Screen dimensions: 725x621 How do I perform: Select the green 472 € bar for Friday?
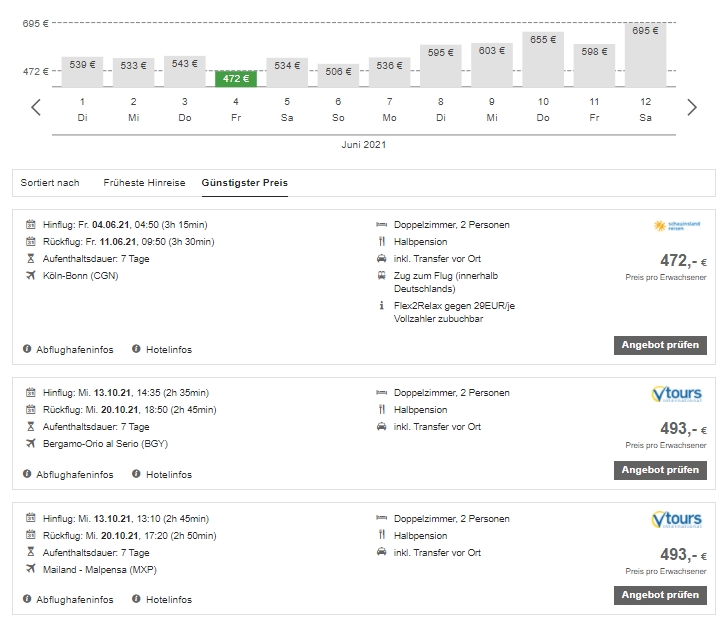pyautogui.click(x=235, y=78)
